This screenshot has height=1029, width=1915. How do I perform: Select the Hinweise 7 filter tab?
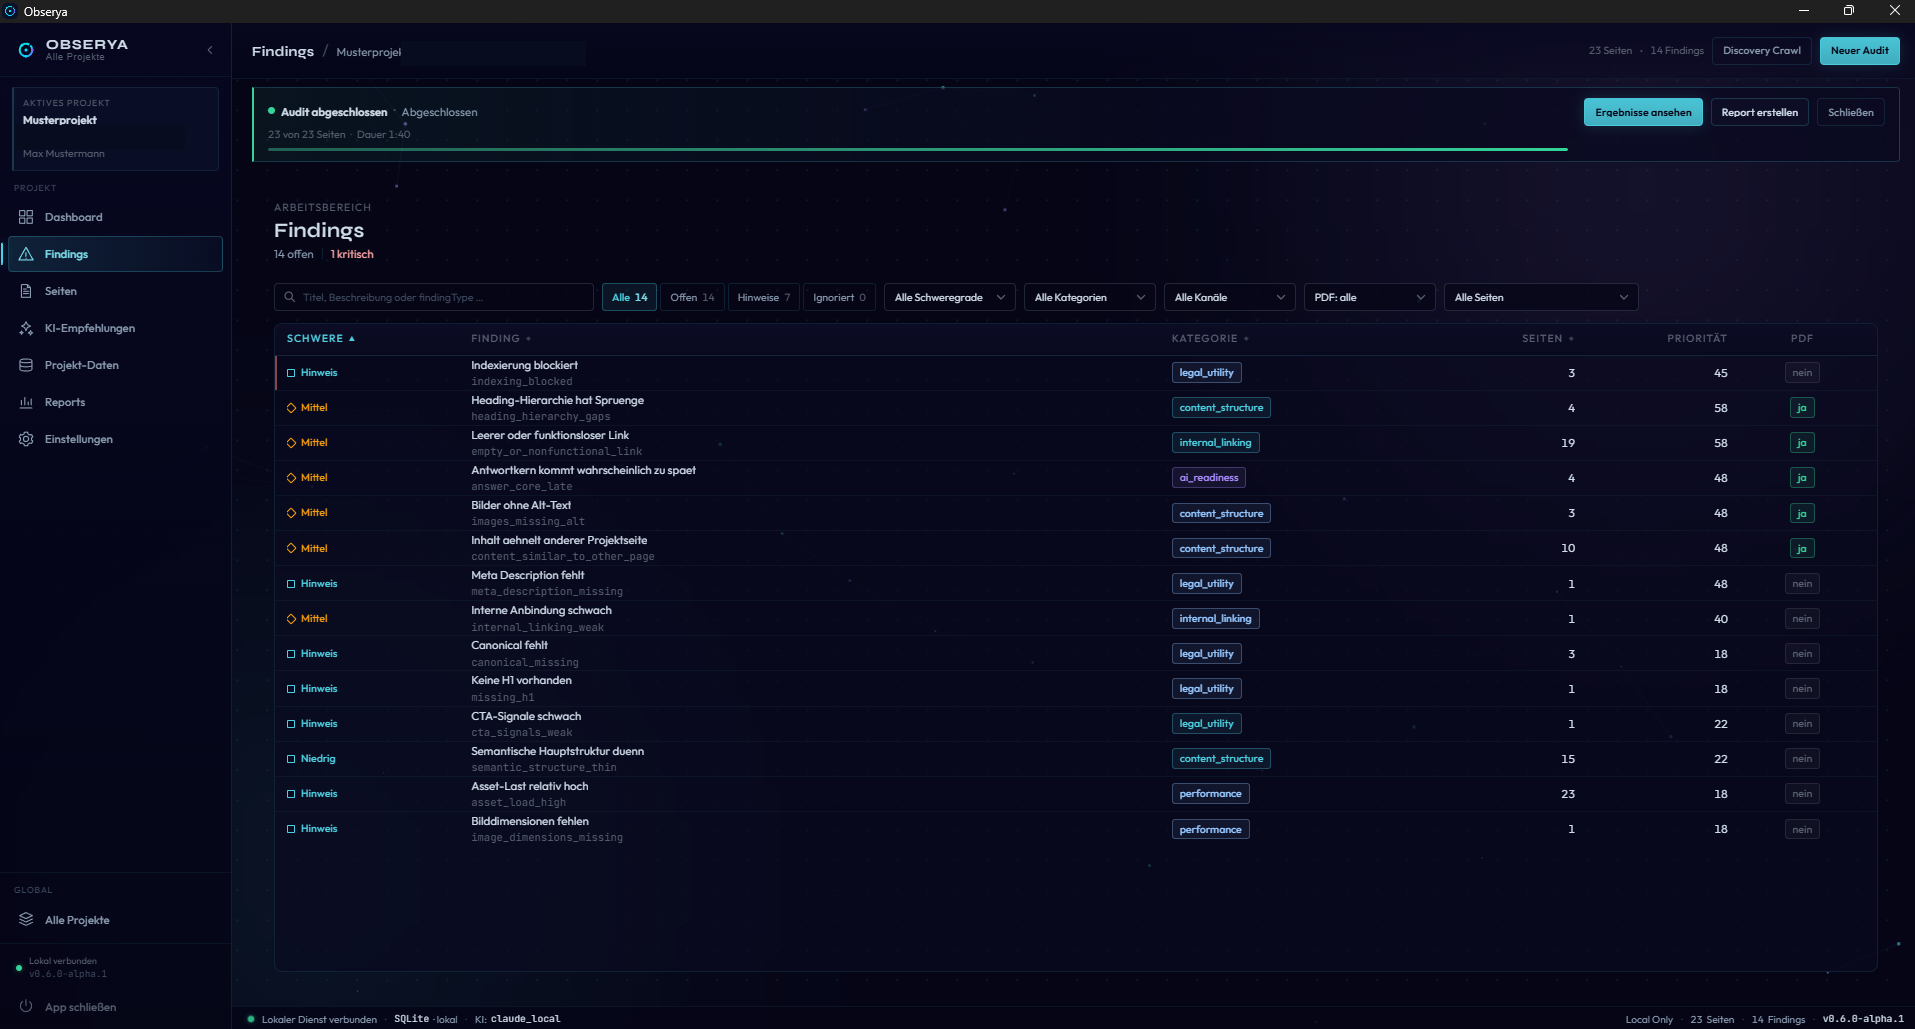(x=763, y=297)
